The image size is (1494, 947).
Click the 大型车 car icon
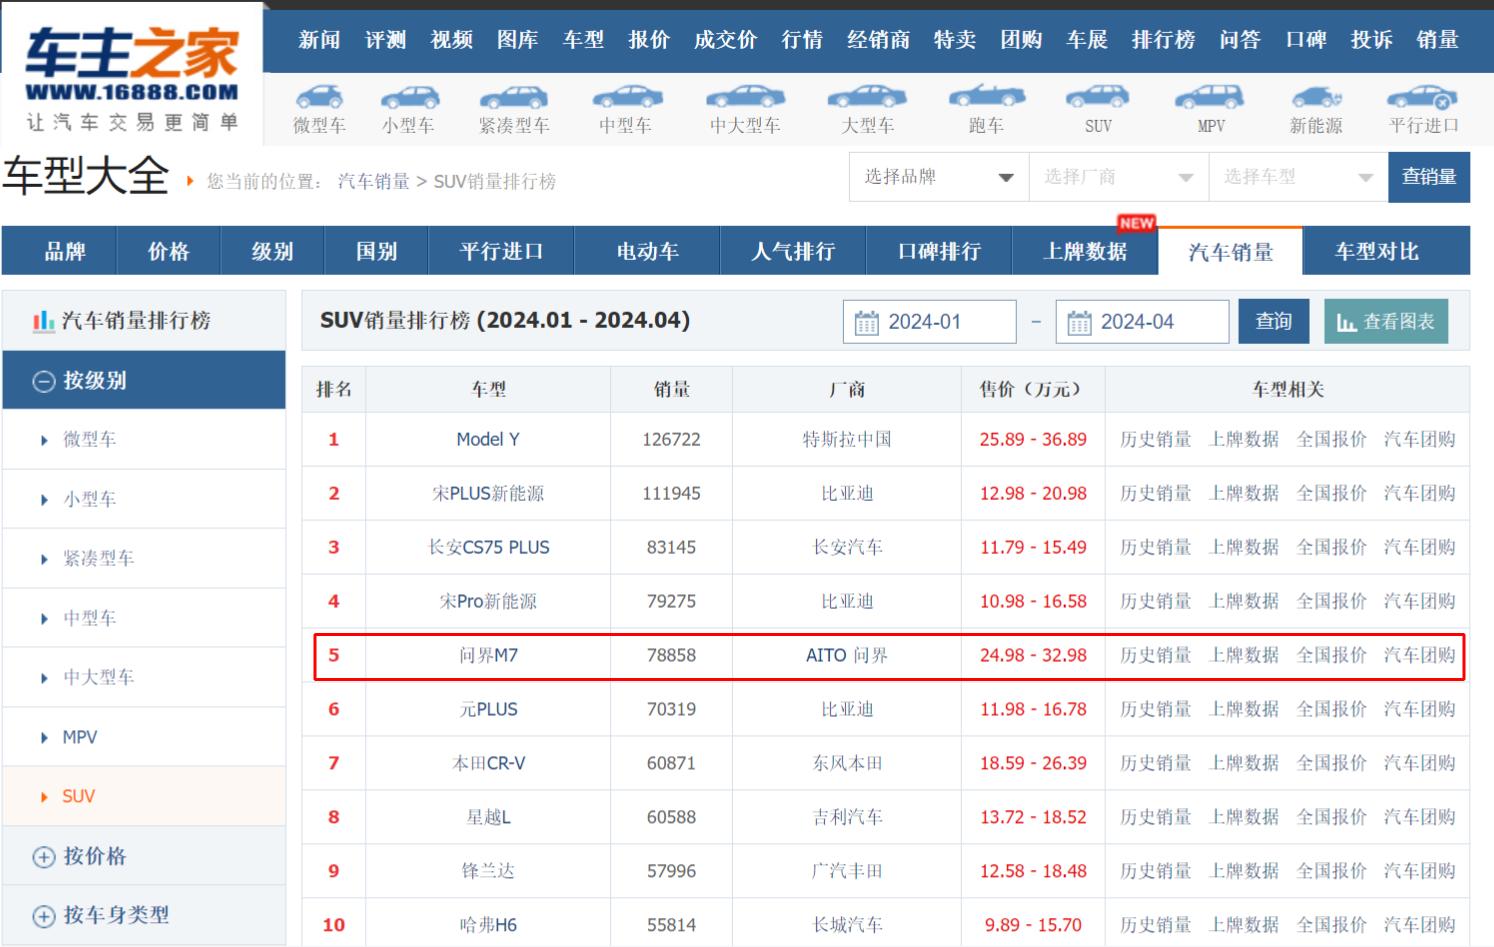[867, 97]
